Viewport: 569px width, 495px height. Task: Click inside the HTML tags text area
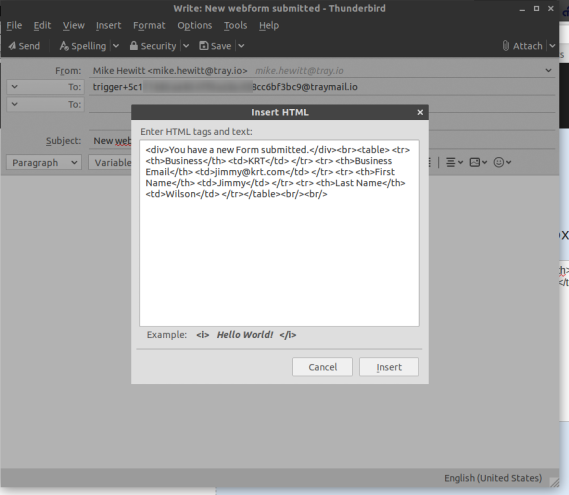point(279,233)
